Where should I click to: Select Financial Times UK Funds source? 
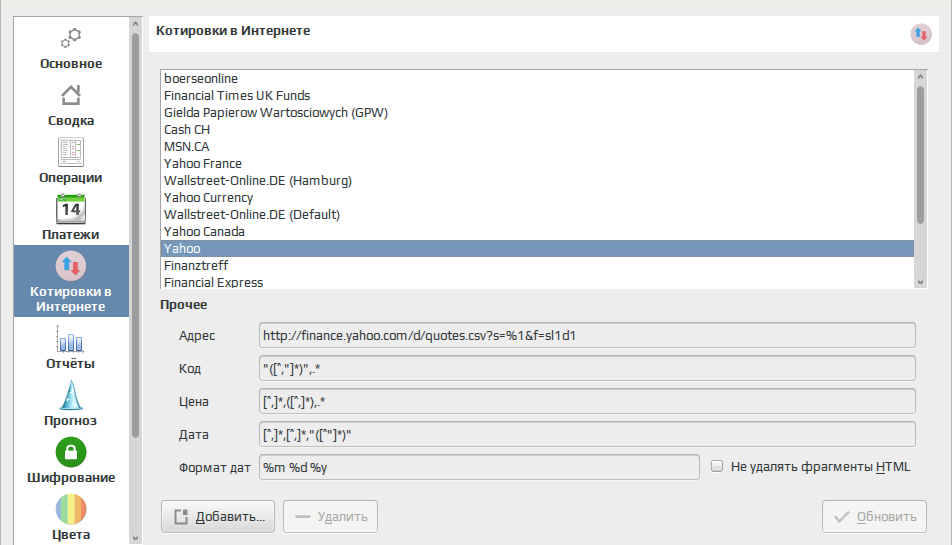tap(537, 95)
